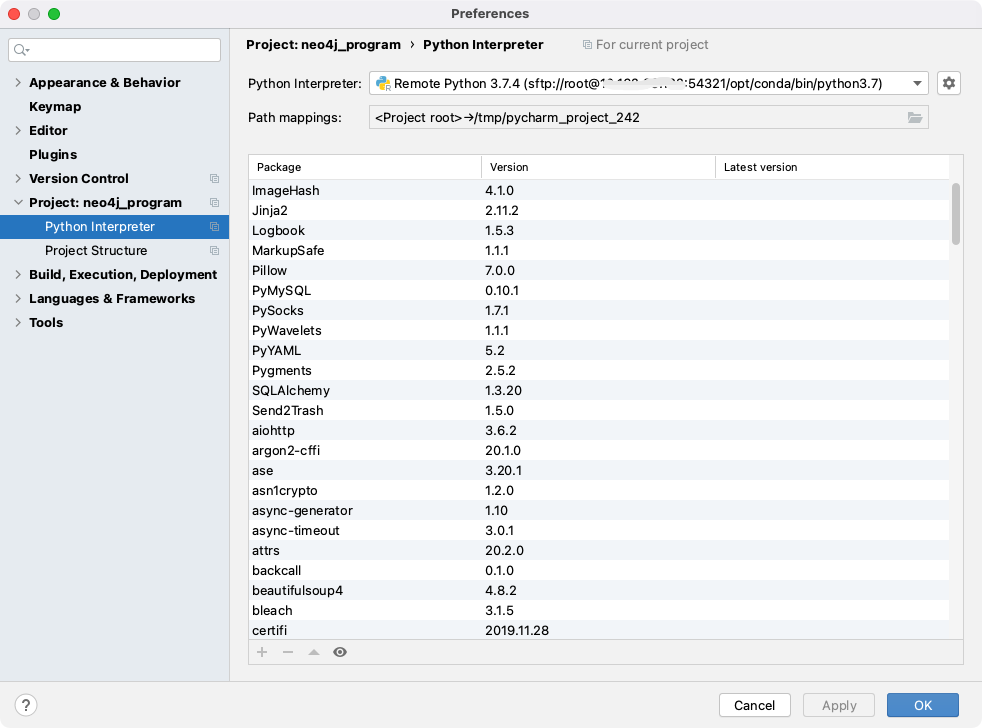Select the PyMySQL package row
982x728 pixels.
point(599,291)
